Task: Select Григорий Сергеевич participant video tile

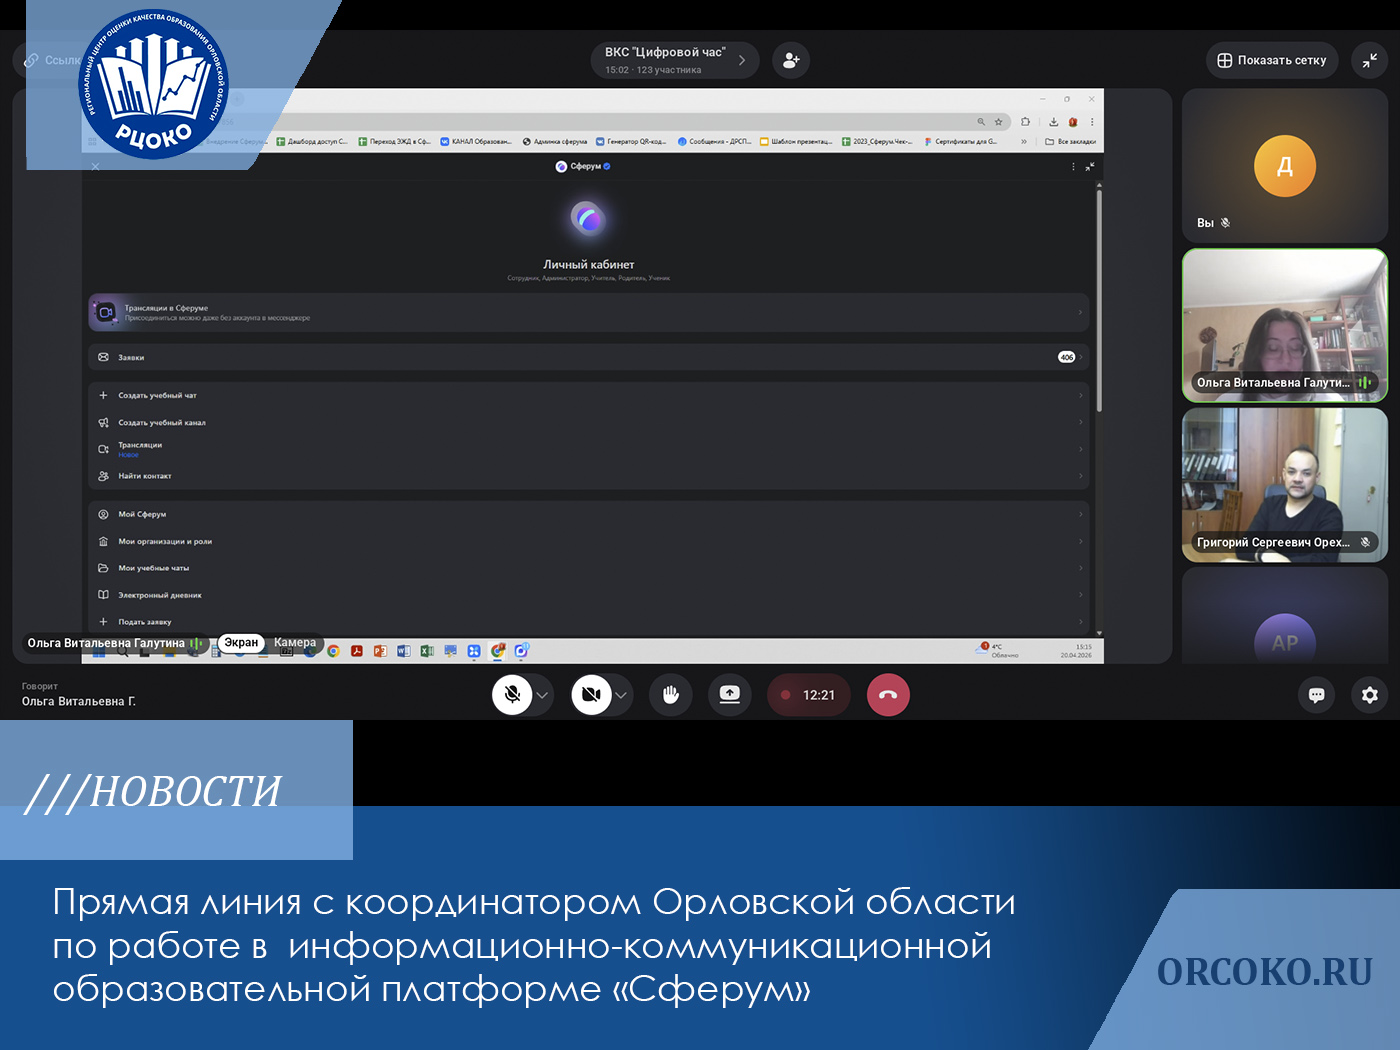Action: (1284, 485)
